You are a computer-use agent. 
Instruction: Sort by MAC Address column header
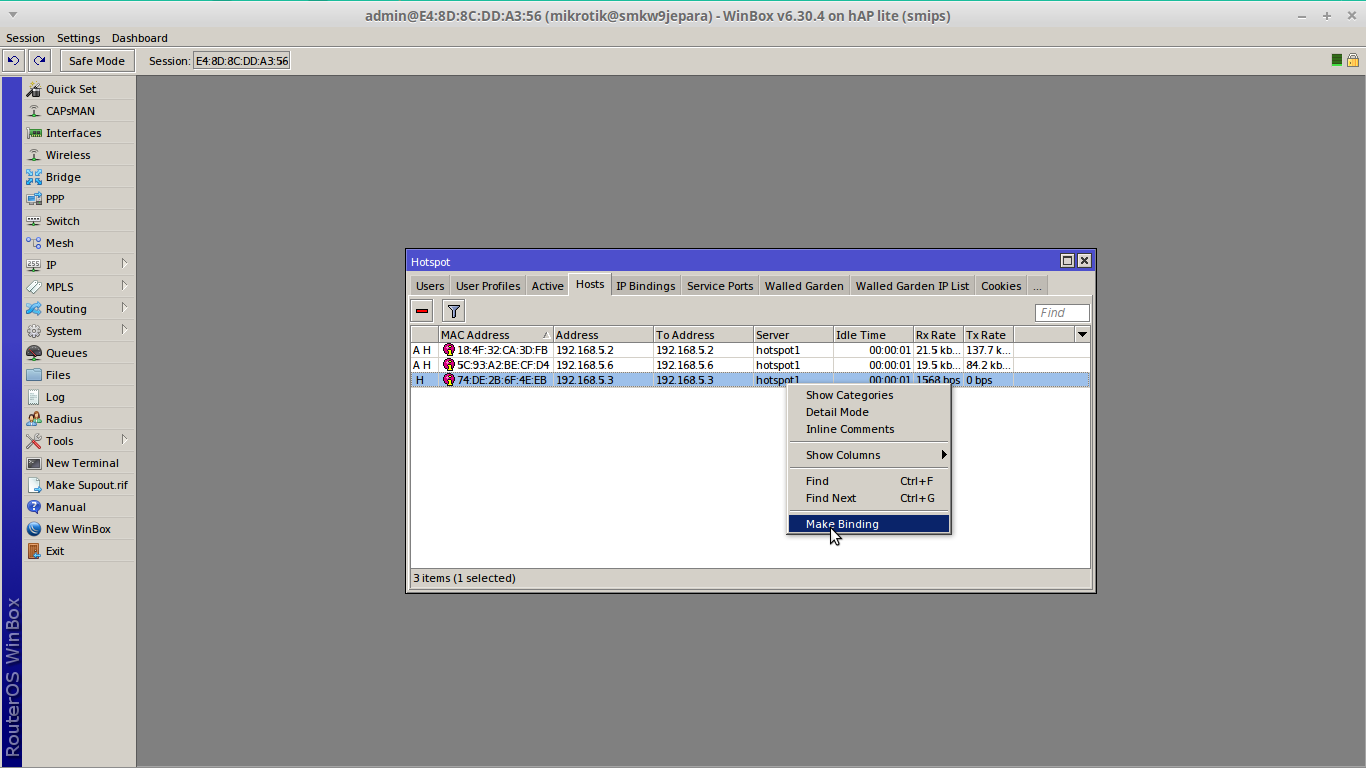tap(495, 335)
